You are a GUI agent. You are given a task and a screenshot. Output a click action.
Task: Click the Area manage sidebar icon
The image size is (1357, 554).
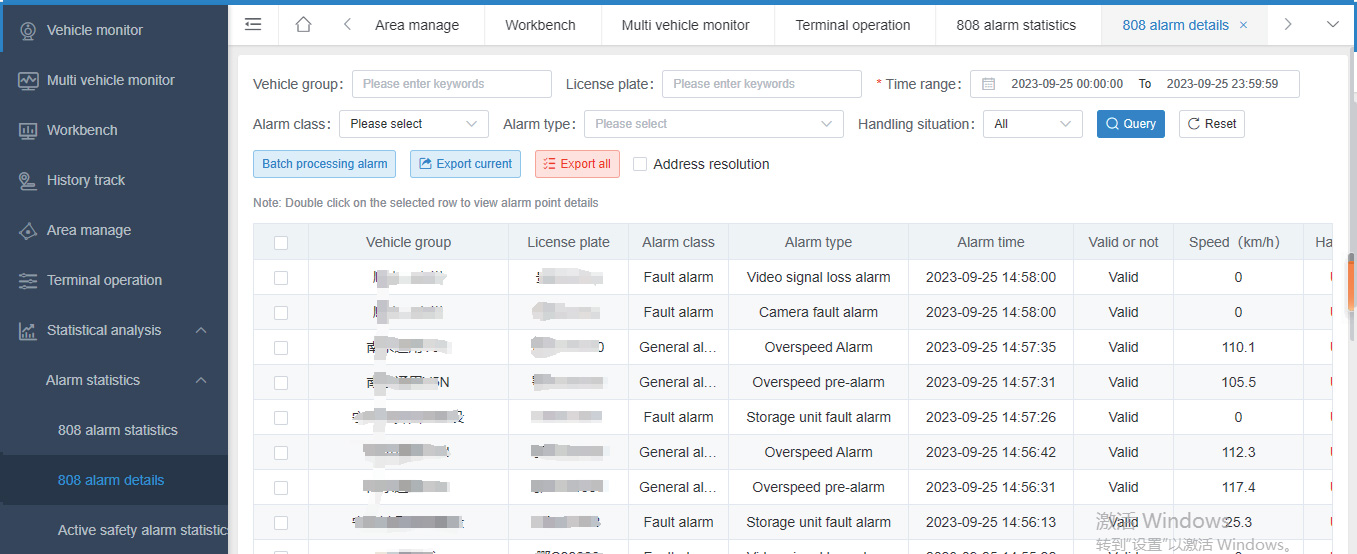(x=28, y=230)
